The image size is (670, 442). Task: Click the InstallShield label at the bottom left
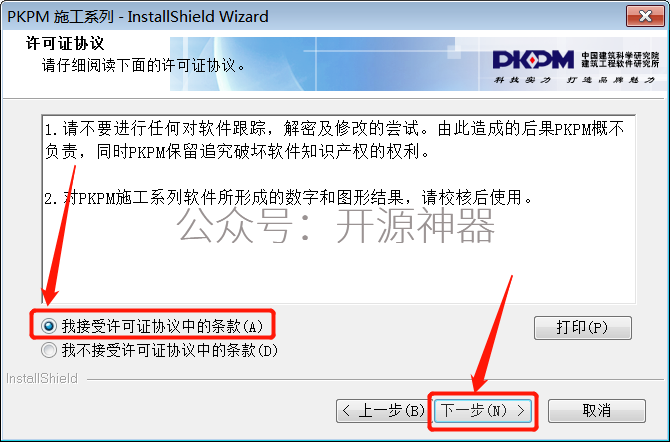[x=42, y=378]
